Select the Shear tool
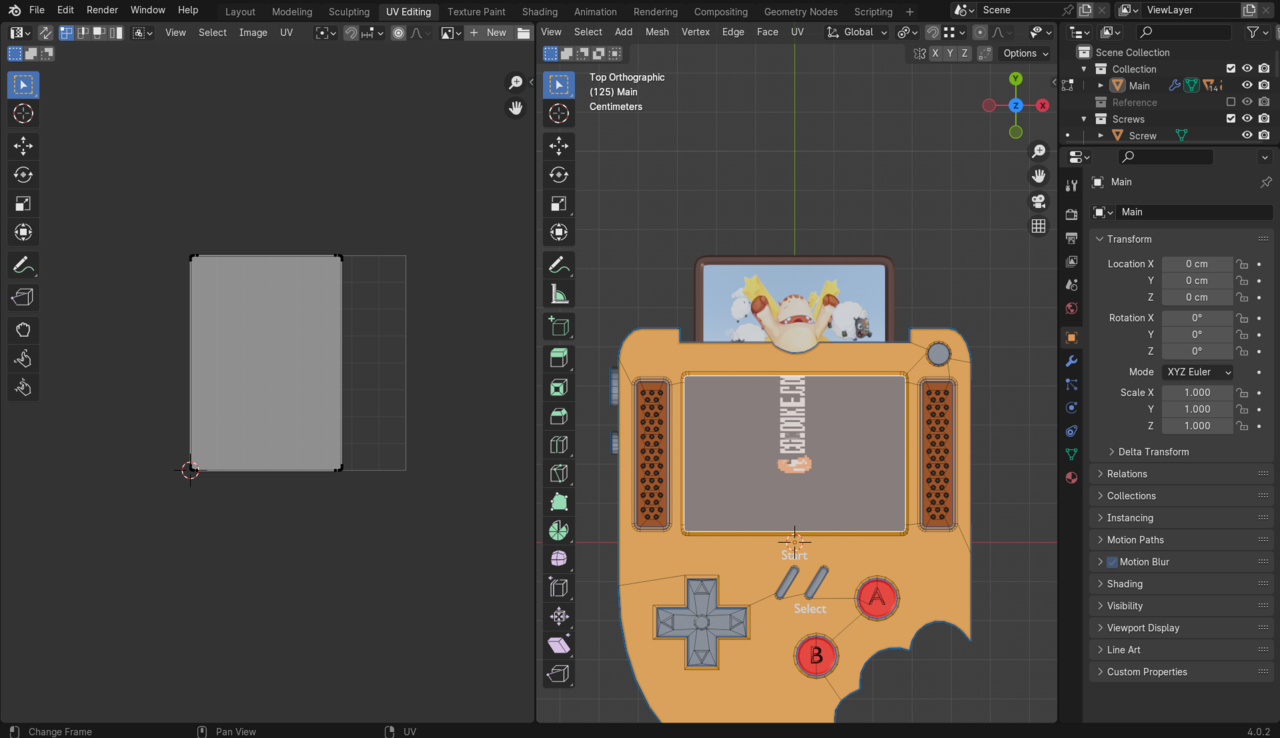 click(x=559, y=645)
